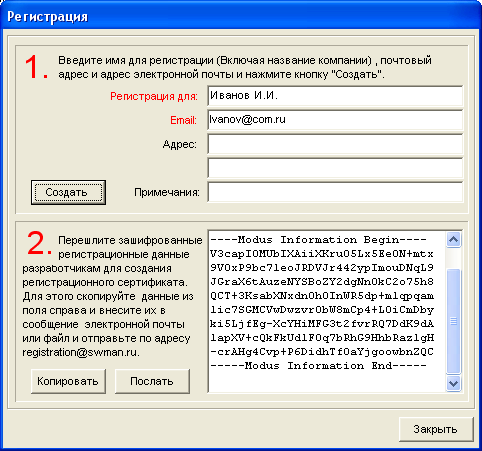
Task: Focus the Регистрация для name field
Action: (x=335, y=96)
